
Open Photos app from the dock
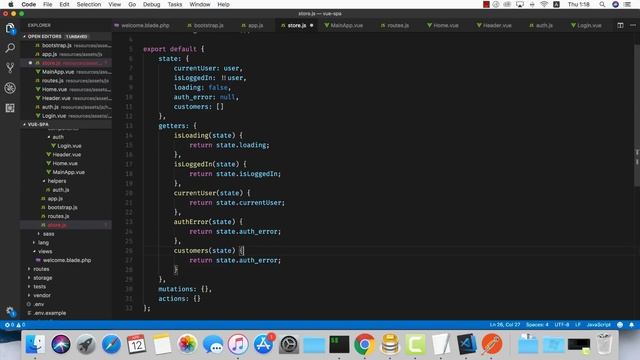(187, 344)
